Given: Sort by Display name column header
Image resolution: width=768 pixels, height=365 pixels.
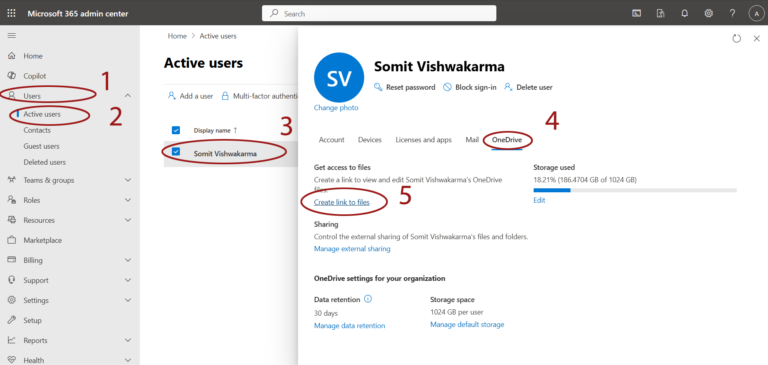Looking at the screenshot, I should pyautogui.click(x=216, y=130).
